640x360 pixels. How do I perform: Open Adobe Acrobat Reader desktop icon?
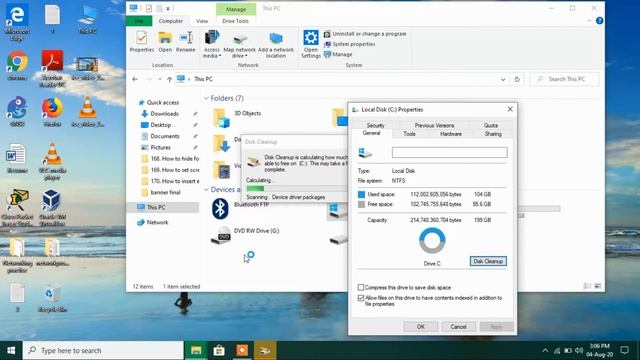pyautogui.click(x=52, y=68)
